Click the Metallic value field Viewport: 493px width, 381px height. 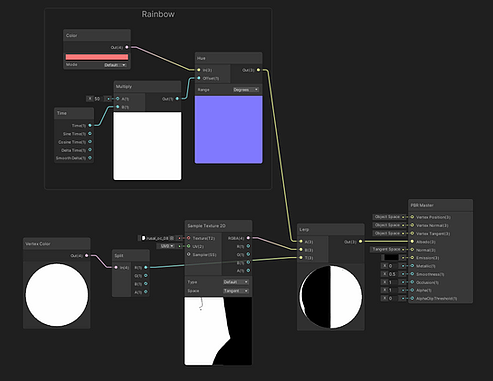pyautogui.click(x=393, y=266)
